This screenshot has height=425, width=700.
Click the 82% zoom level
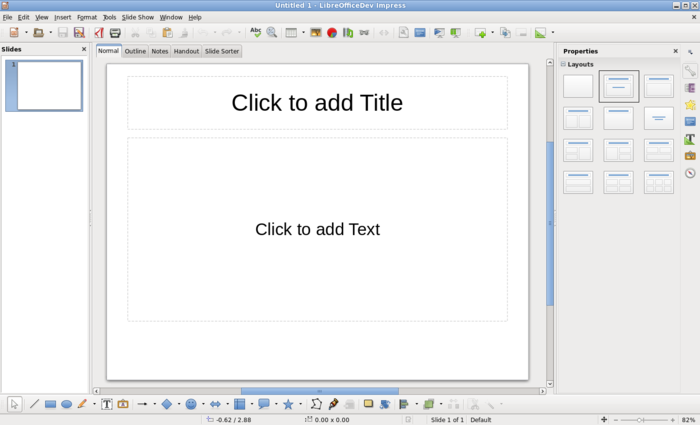(688, 420)
